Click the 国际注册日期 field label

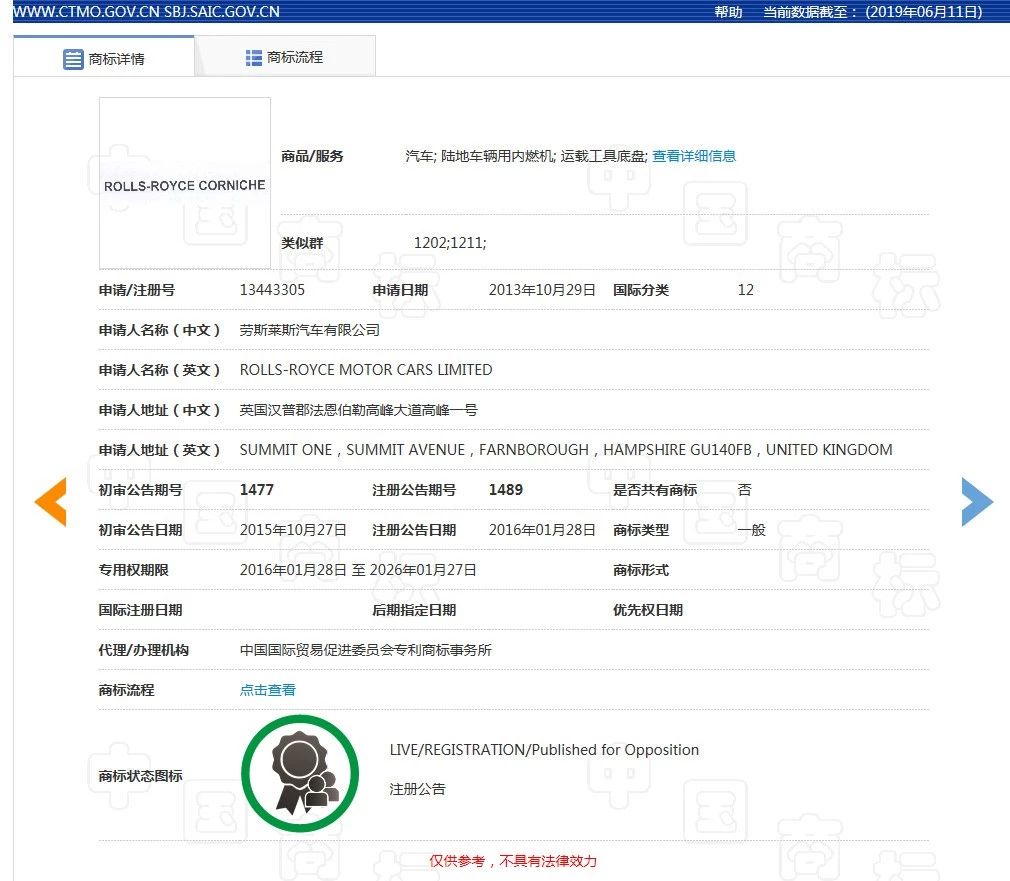coord(140,610)
